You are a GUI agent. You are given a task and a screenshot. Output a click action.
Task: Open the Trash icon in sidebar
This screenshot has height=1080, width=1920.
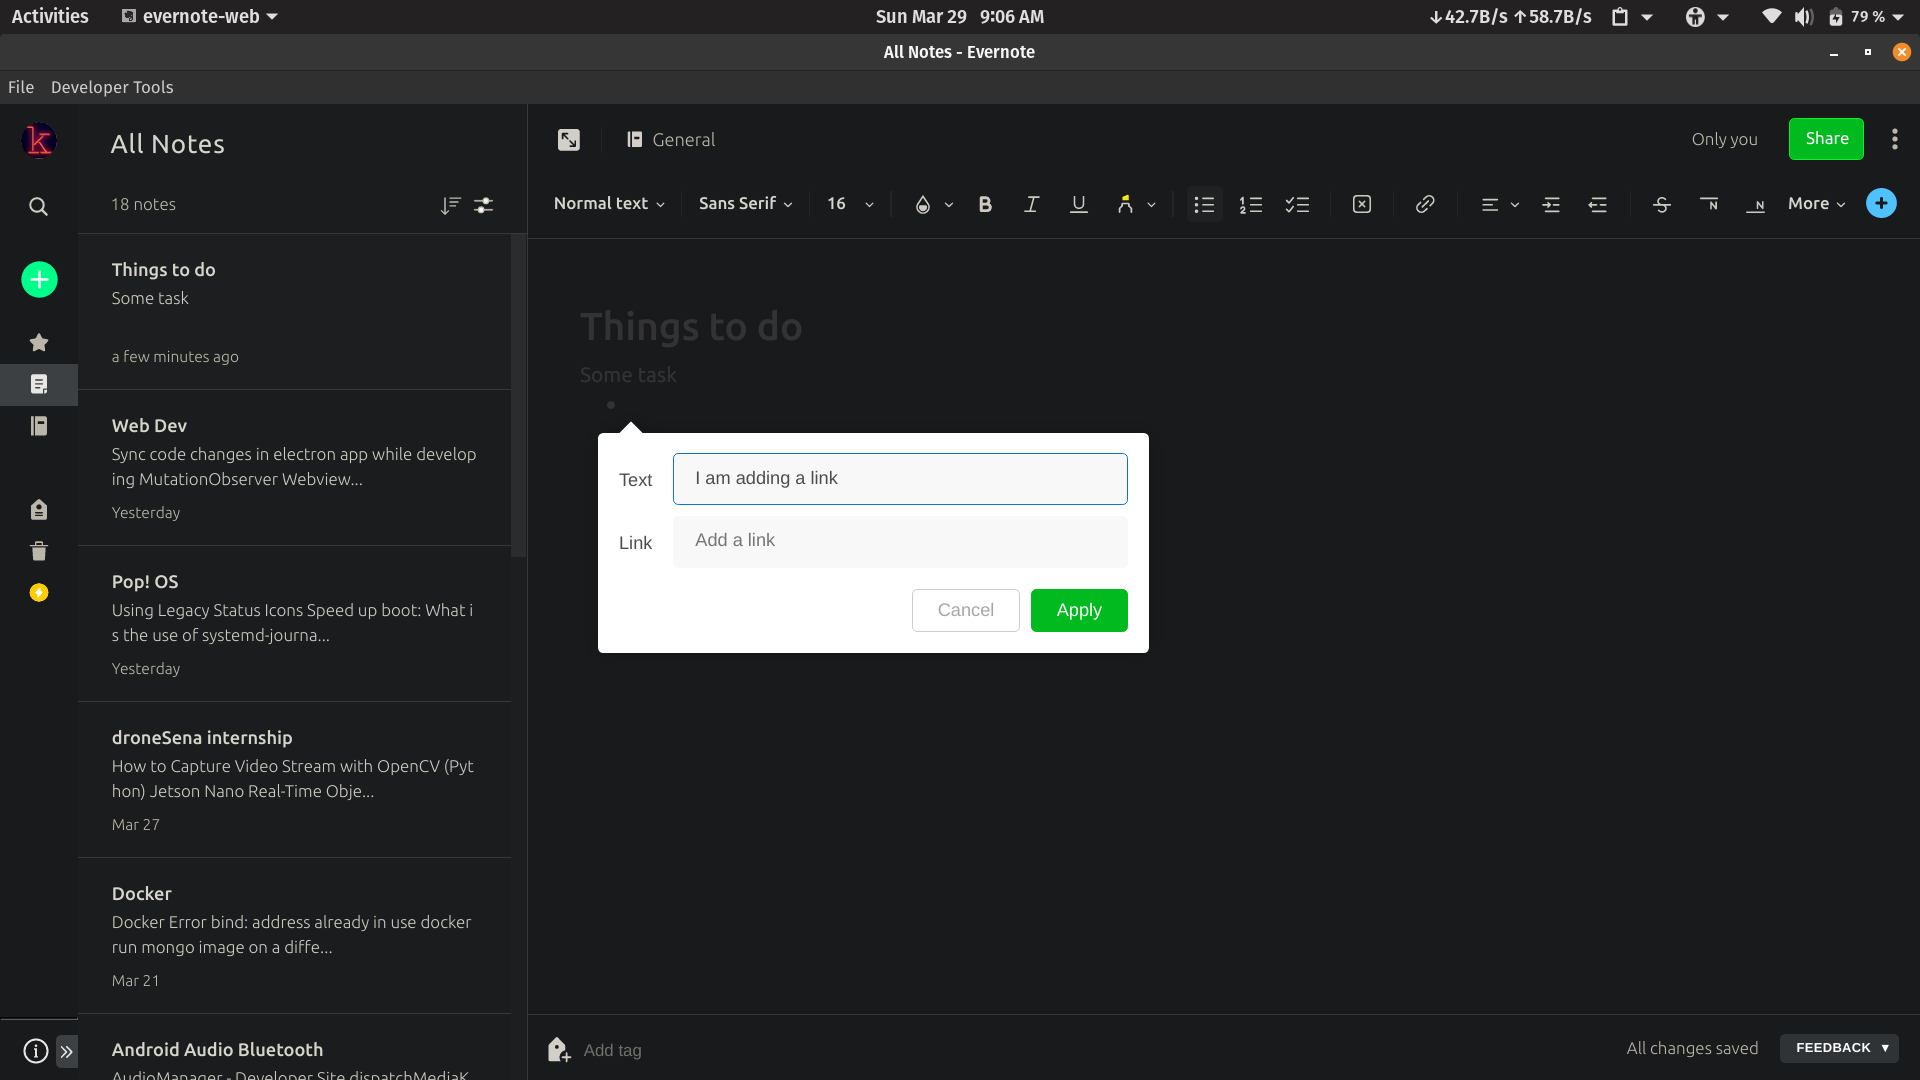point(39,551)
